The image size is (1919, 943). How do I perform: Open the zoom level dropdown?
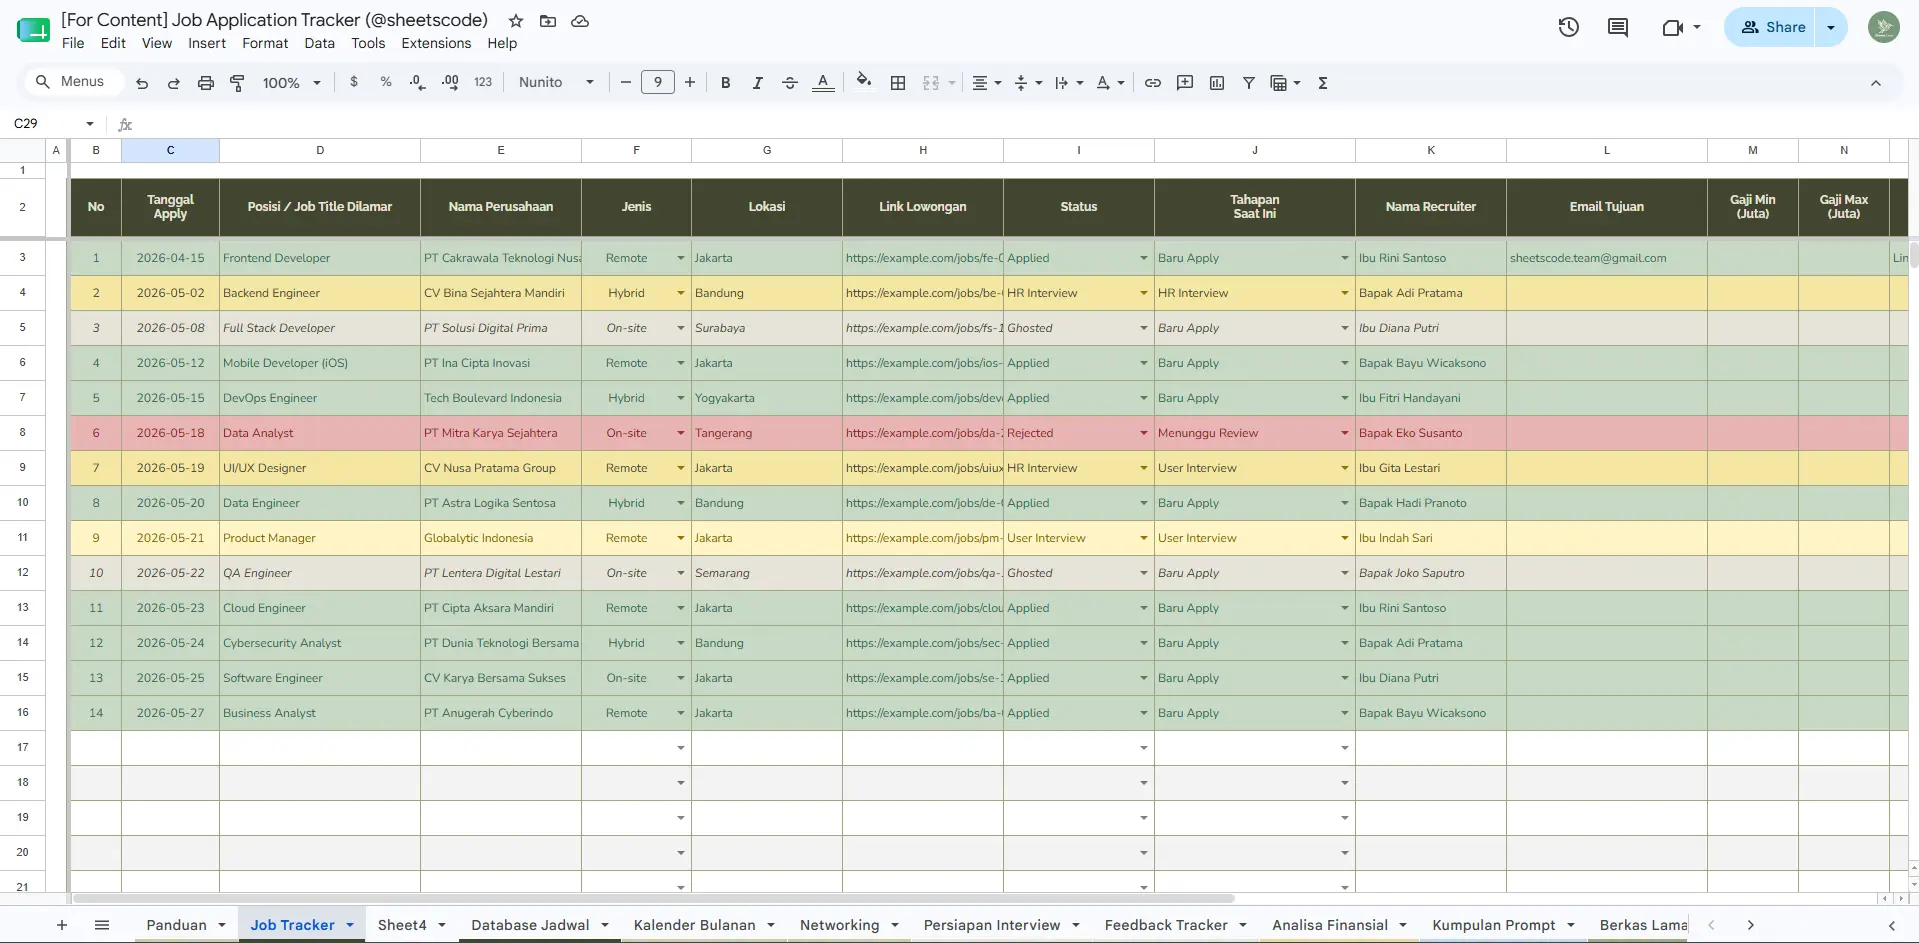tap(291, 83)
